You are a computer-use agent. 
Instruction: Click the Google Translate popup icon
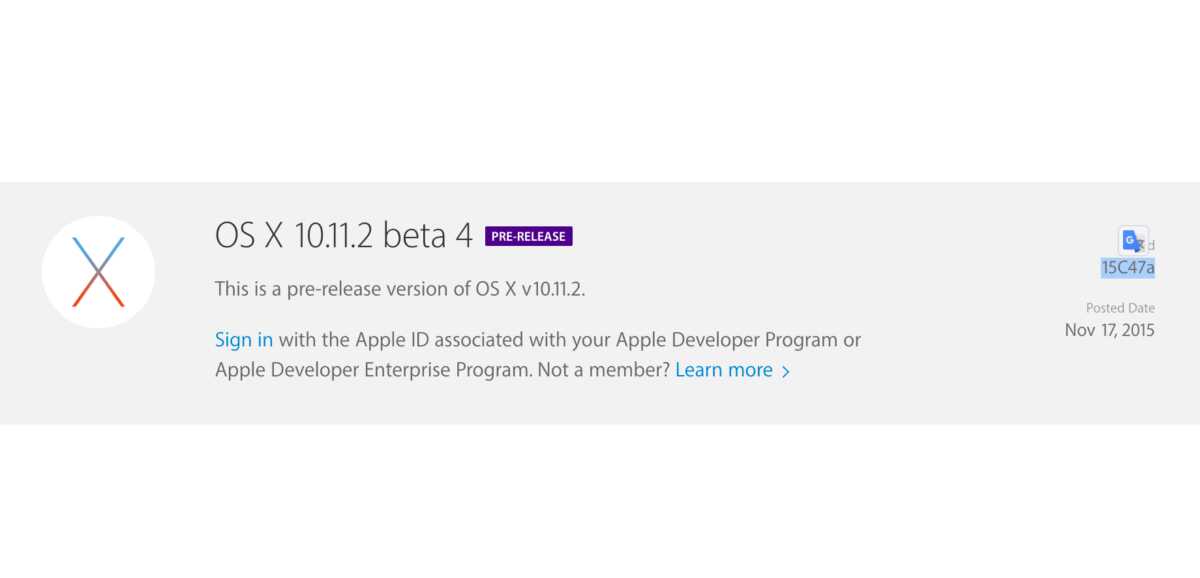[1132, 240]
